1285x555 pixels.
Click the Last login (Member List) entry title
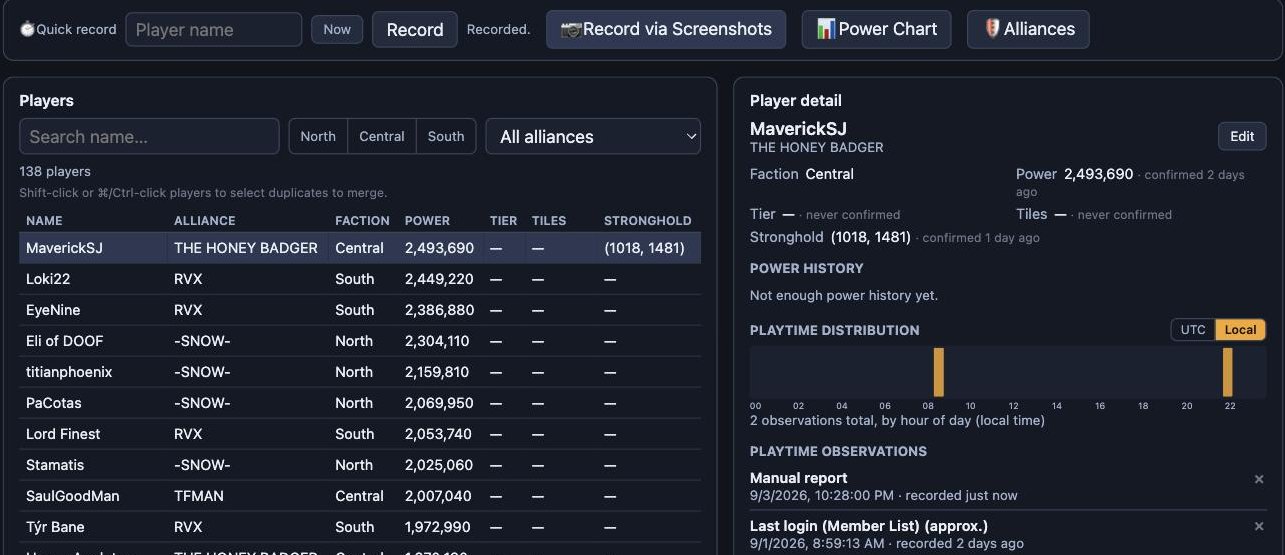pyautogui.click(x=869, y=526)
